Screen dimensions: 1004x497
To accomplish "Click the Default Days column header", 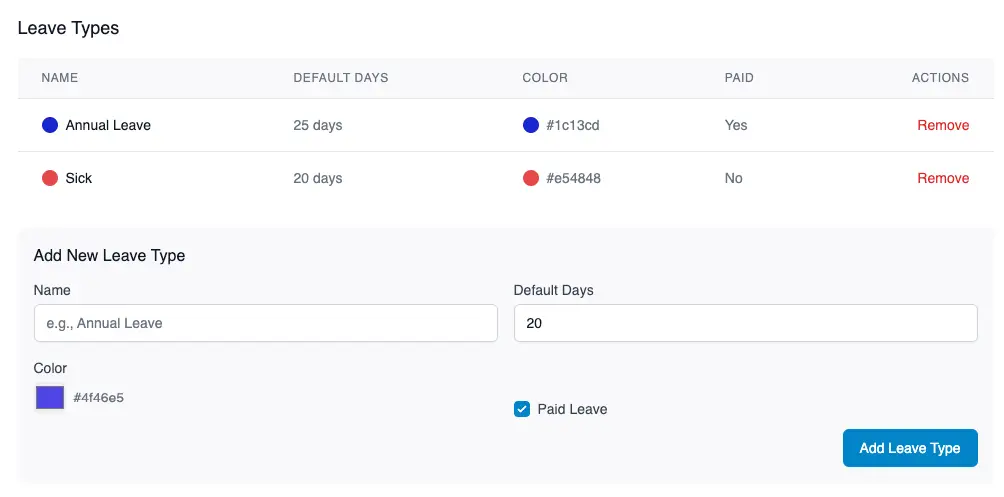I will (340, 77).
